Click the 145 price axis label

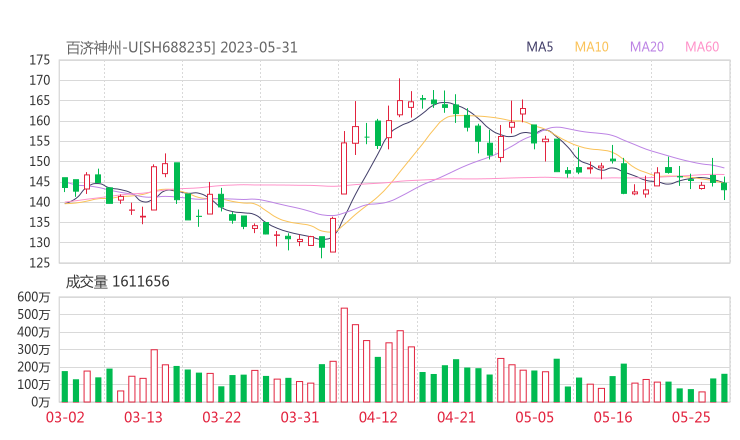(x=40, y=182)
